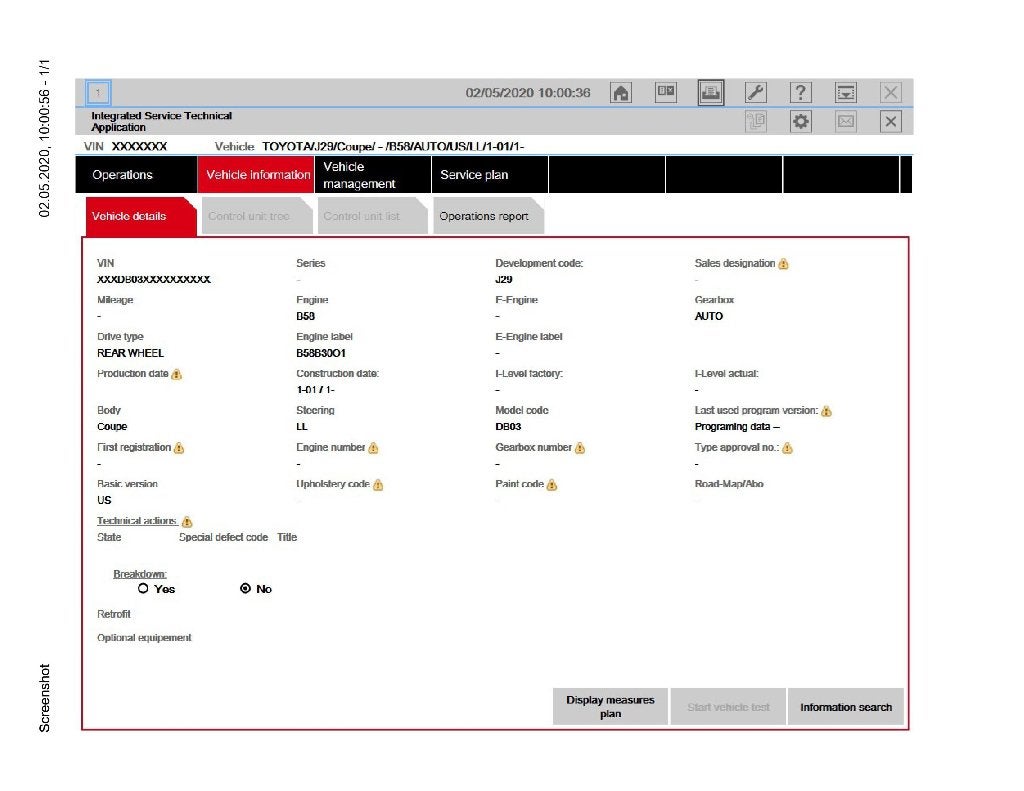Click warning icon beside Production date

pyautogui.click(x=176, y=374)
